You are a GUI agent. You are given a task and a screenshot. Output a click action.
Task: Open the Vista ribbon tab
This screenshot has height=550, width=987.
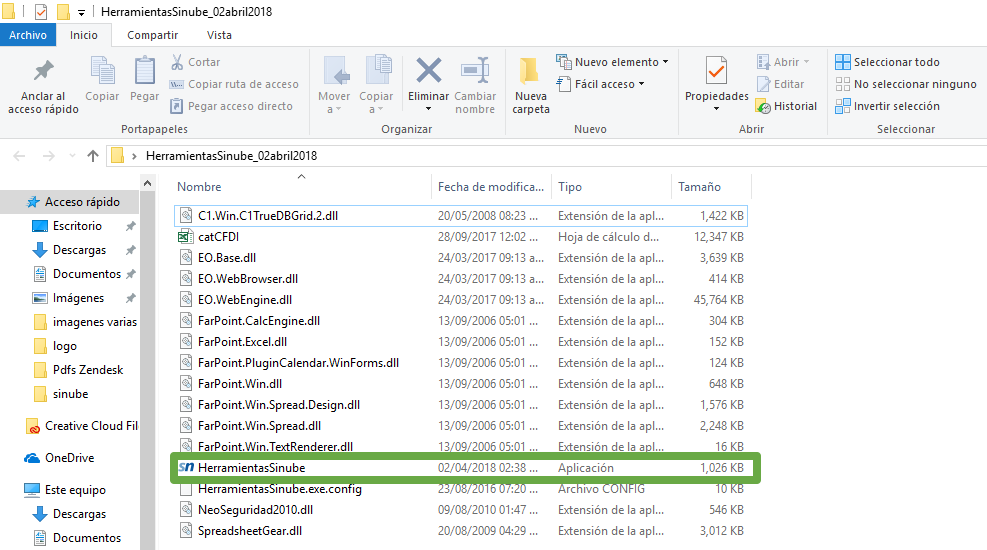[x=219, y=35]
